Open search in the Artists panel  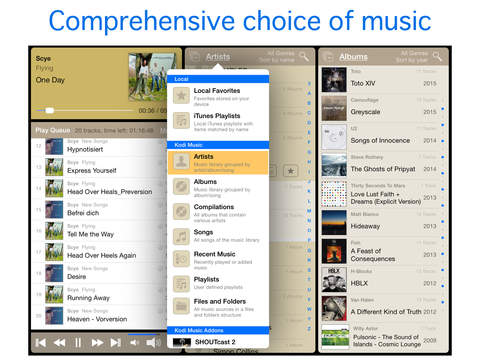(304, 56)
